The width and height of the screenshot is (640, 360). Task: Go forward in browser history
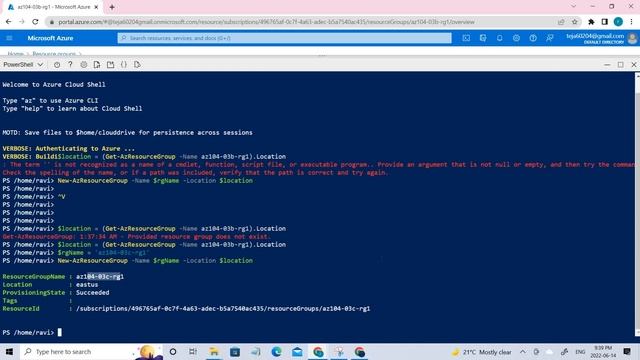click(22, 22)
